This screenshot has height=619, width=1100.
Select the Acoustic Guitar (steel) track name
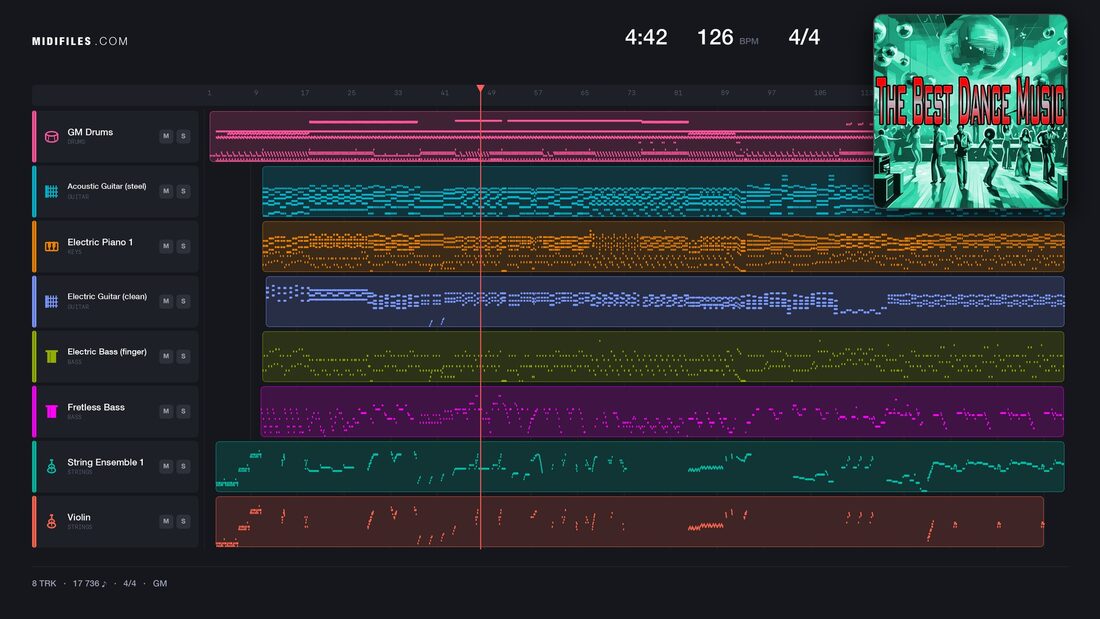(x=107, y=187)
